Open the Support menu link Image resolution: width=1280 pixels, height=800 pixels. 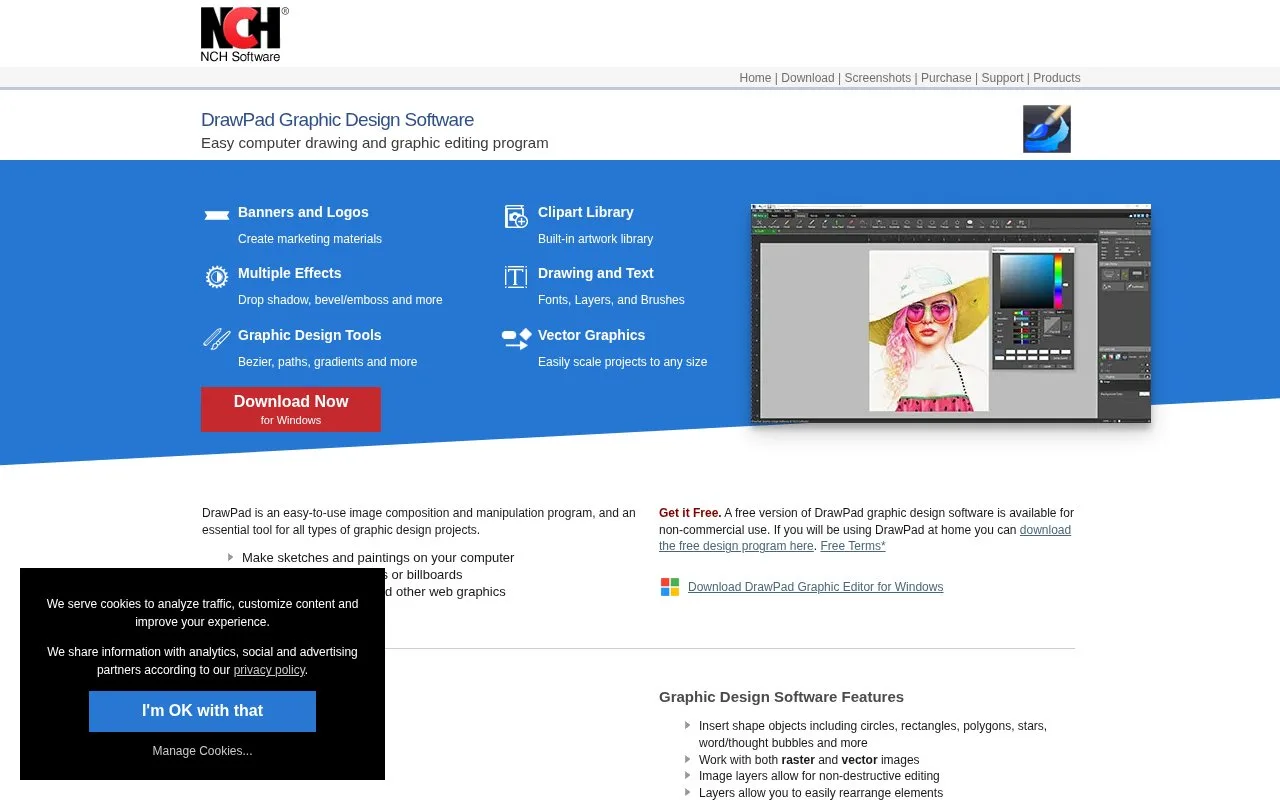[x=1002, y=78]
